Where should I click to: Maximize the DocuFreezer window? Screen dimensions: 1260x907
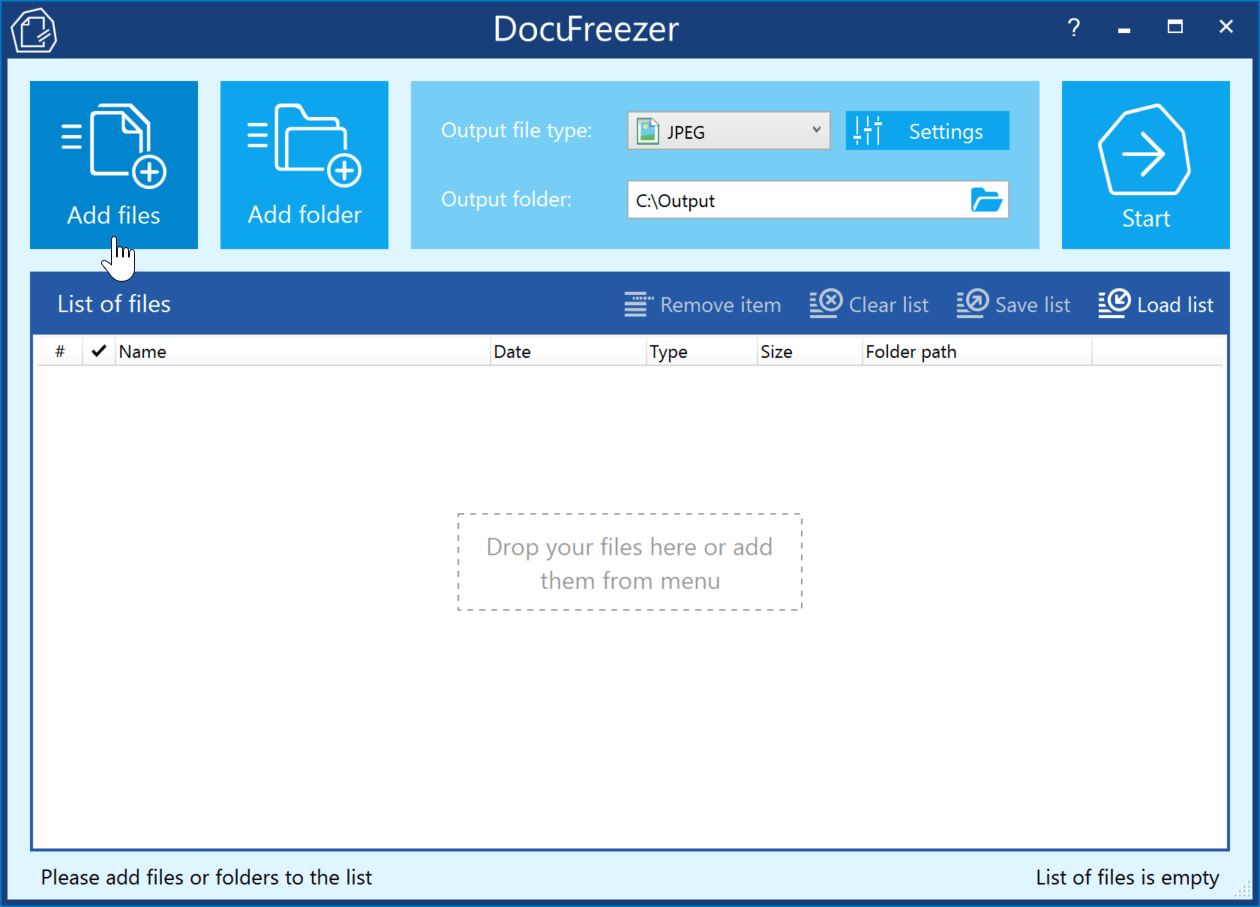click(1176, 28)
